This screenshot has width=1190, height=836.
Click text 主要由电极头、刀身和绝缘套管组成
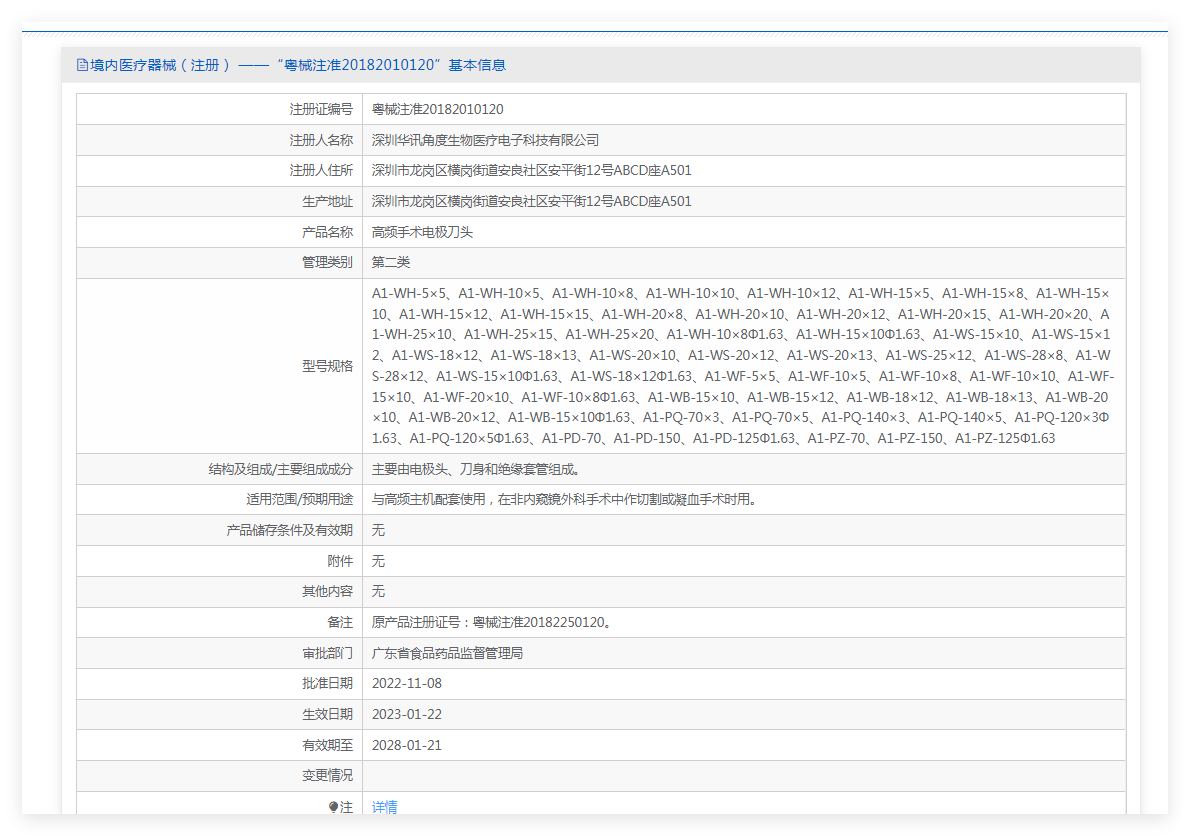click(x=475, y=470)
